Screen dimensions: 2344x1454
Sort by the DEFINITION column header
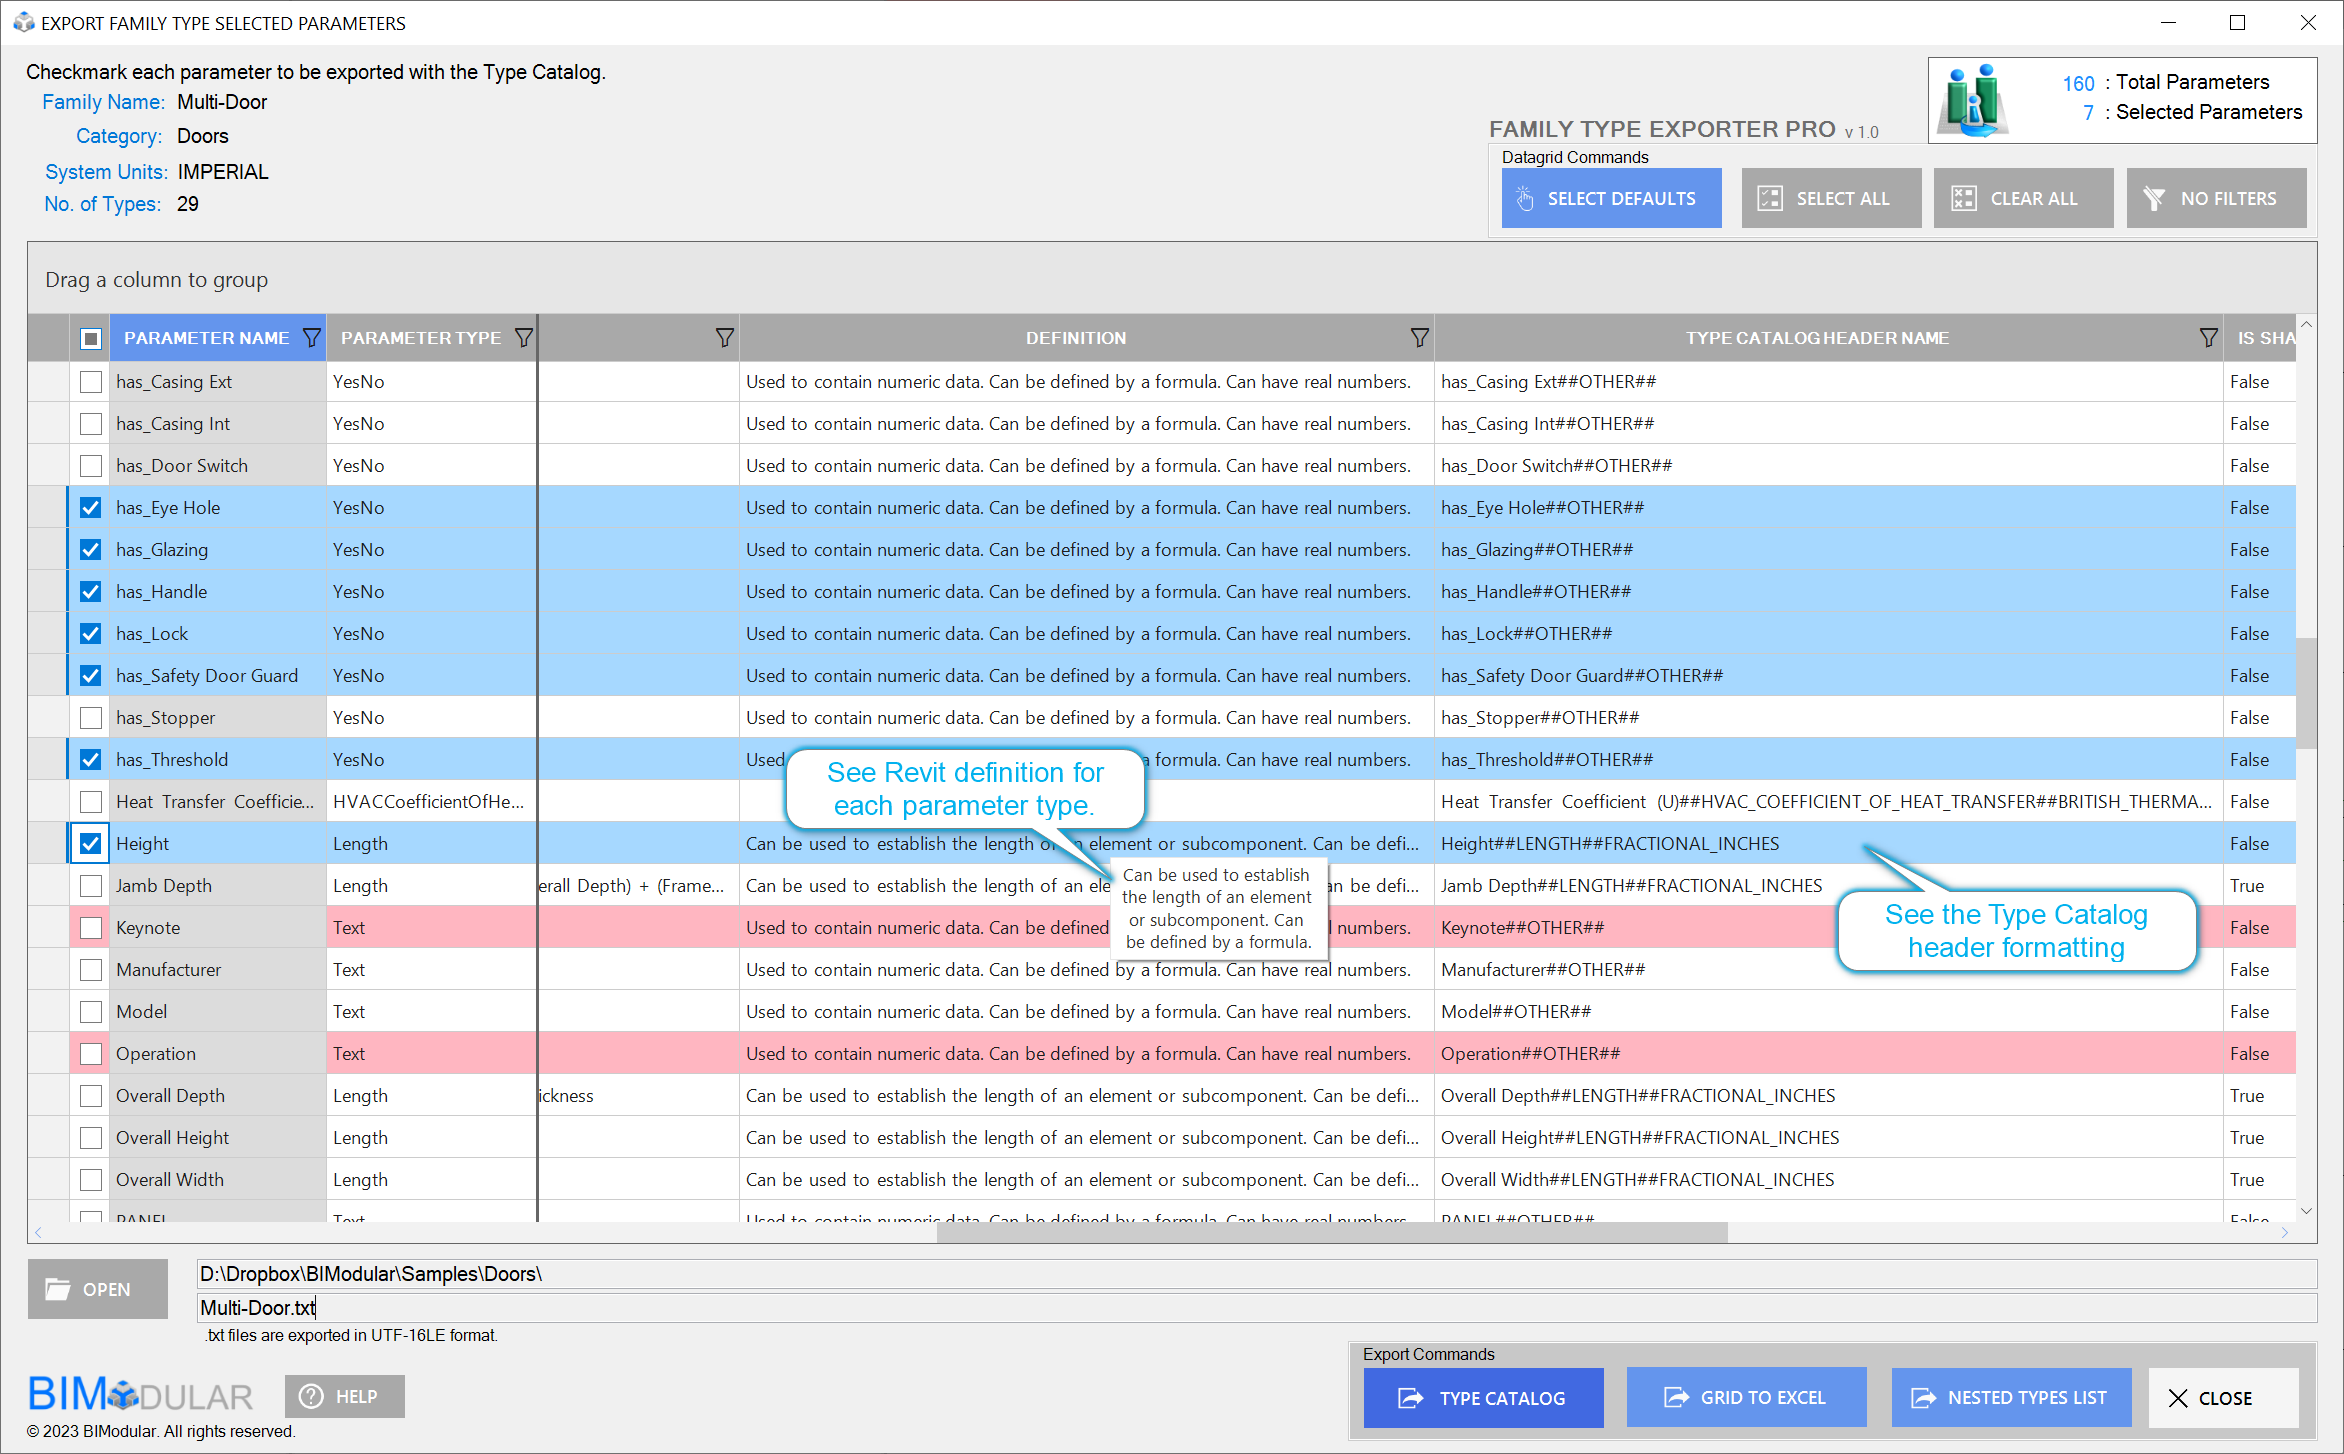(1075, 338)
